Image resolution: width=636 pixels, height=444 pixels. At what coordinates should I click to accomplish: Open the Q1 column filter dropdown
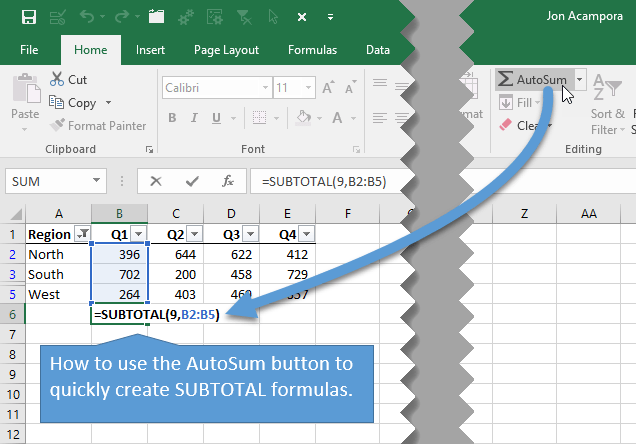point(139,234)
